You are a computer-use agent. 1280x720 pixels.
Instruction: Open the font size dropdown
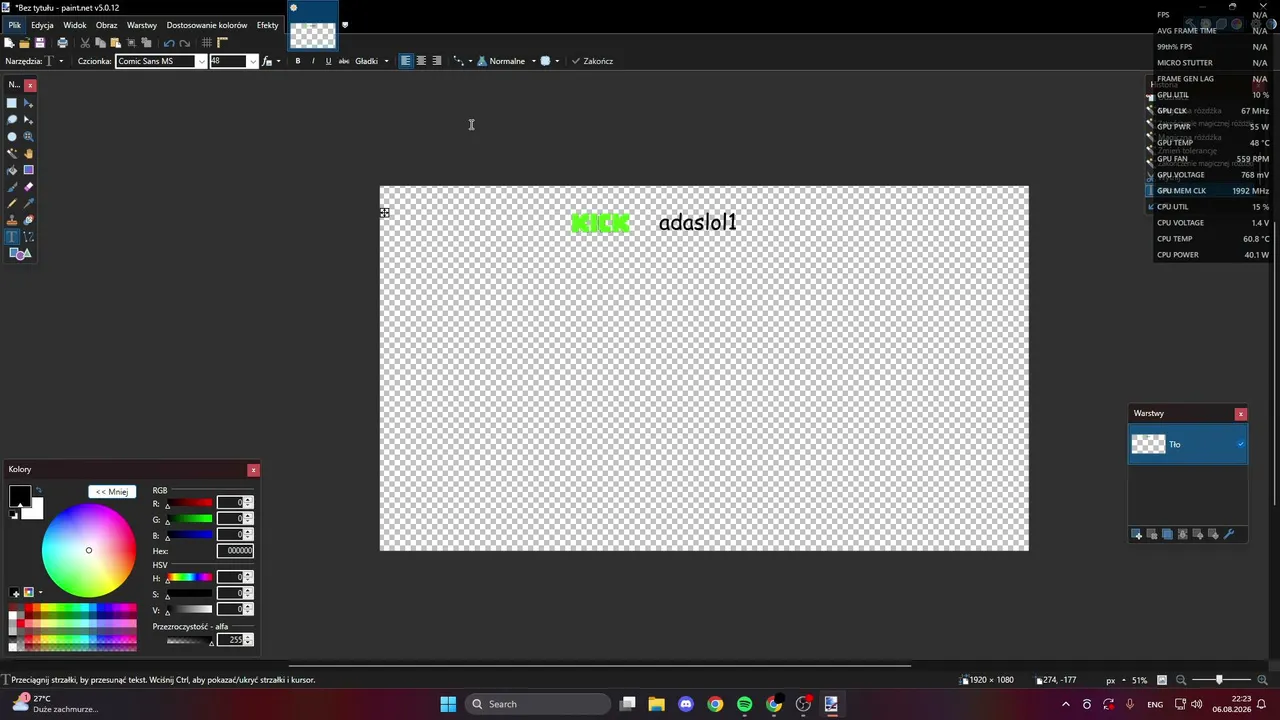pos(252,61)
